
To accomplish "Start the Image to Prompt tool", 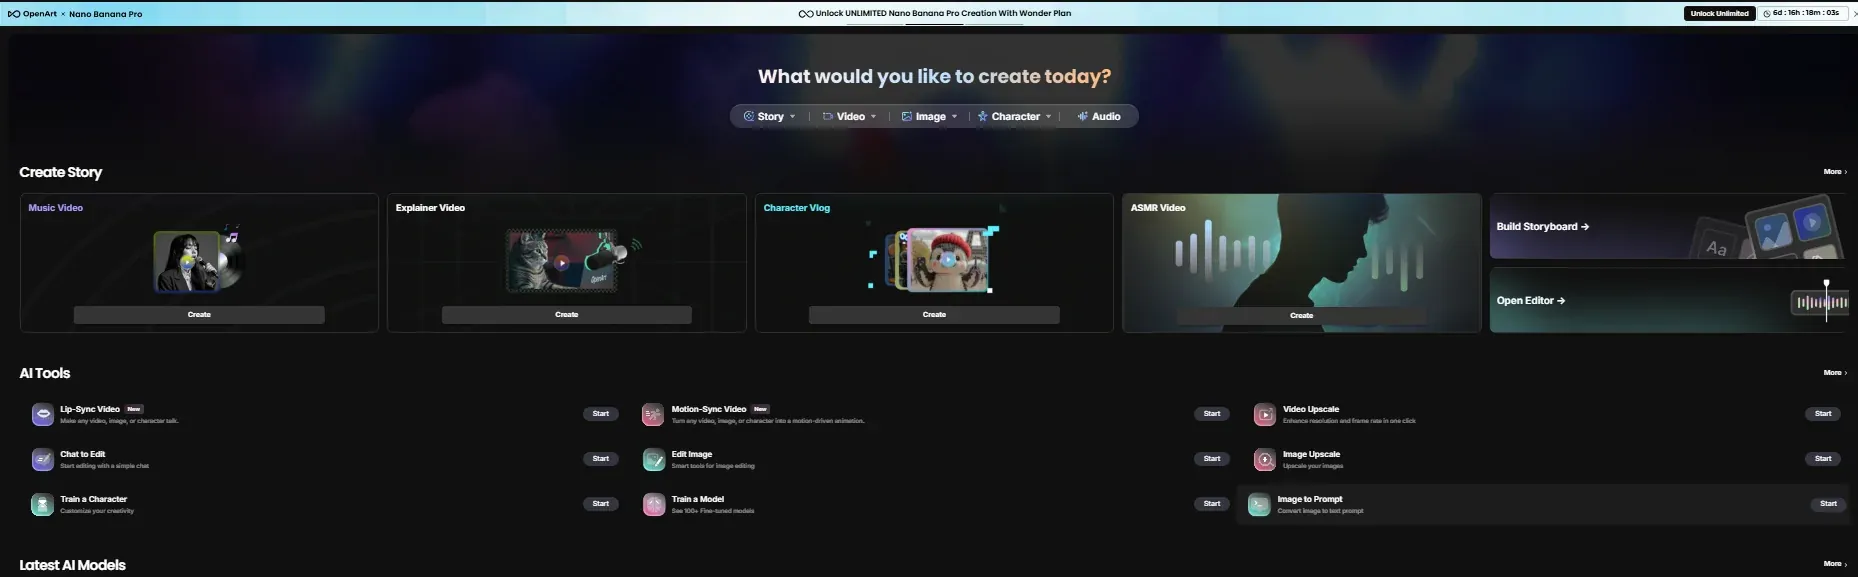I will pyautogui.click(x=1828, y=504).
